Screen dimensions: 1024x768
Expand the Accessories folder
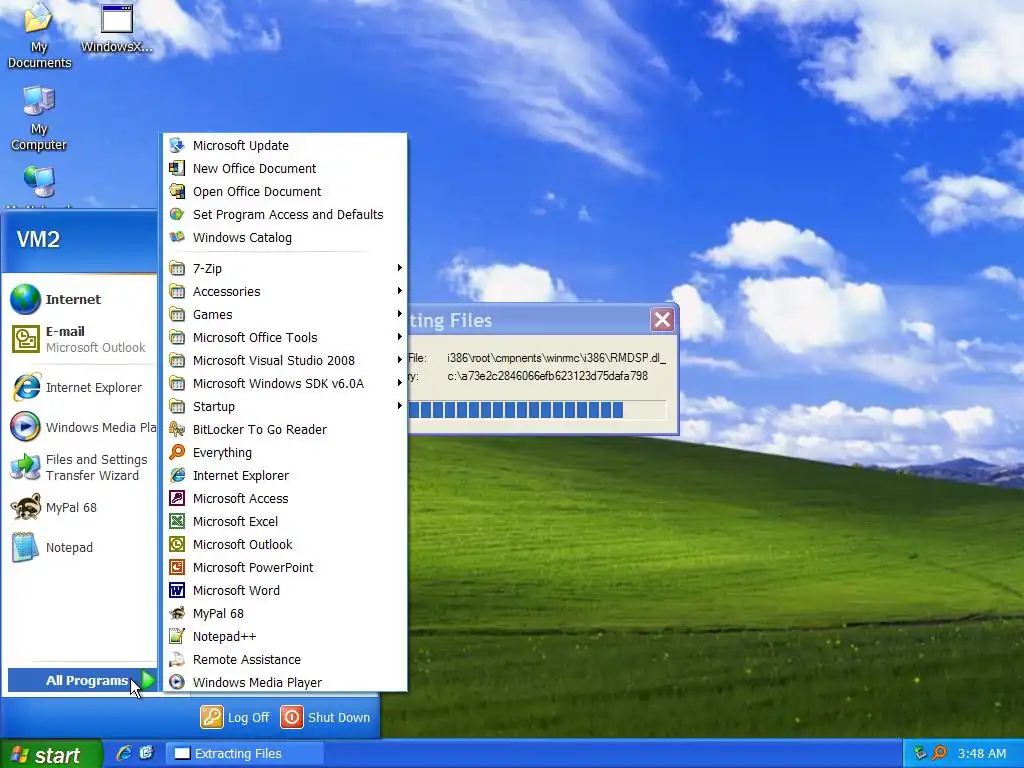click(x=284, y=291)
